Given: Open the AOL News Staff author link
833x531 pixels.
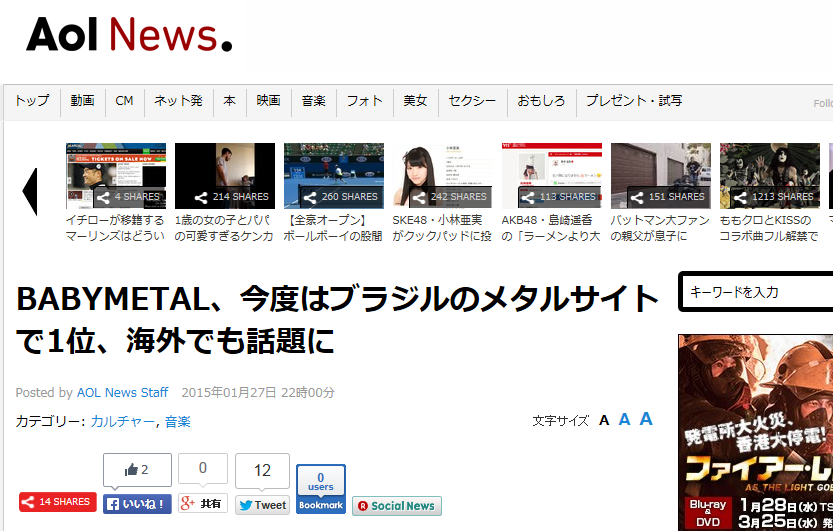Looking at the screenshot, I should point(122,392).
